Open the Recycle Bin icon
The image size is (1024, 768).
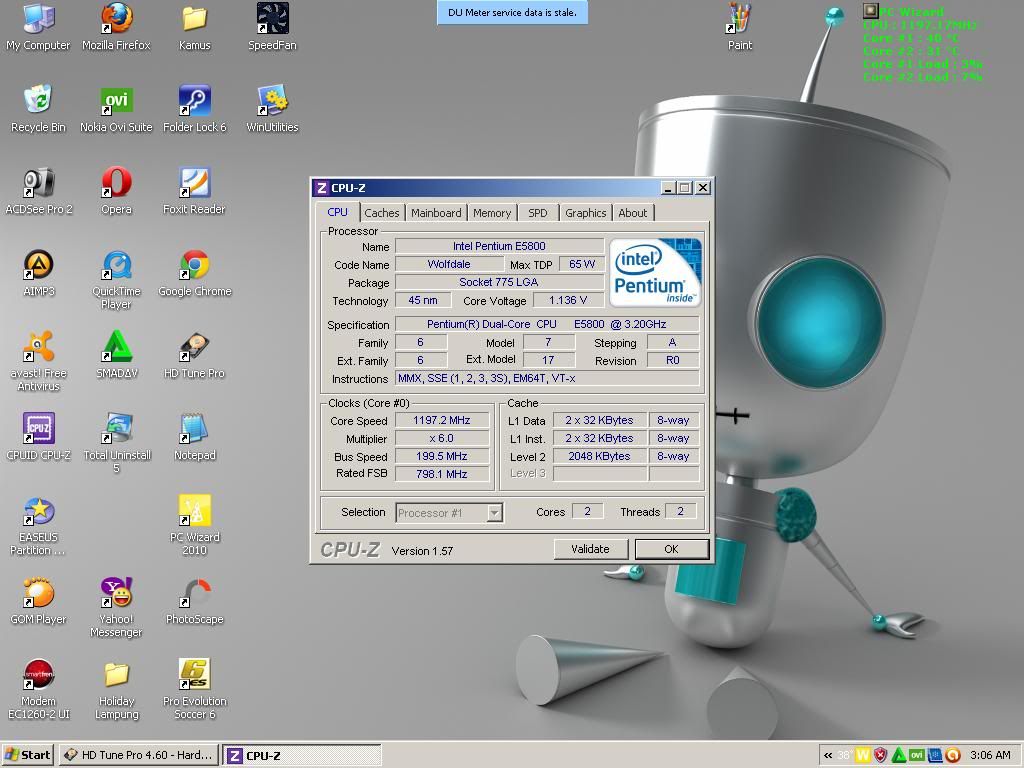pos(38,109)
